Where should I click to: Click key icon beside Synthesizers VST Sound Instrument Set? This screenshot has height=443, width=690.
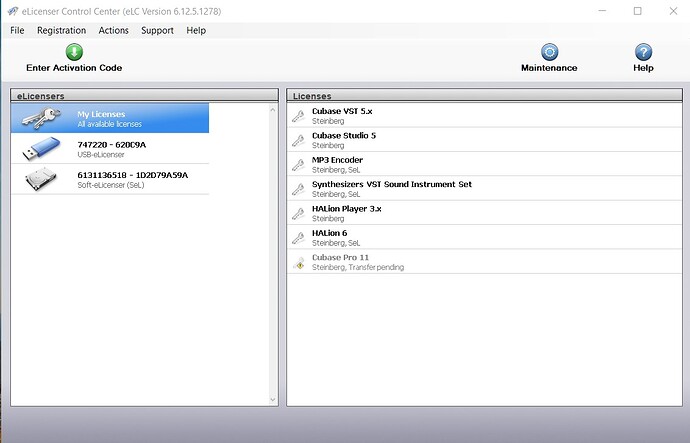click(298, 189)
